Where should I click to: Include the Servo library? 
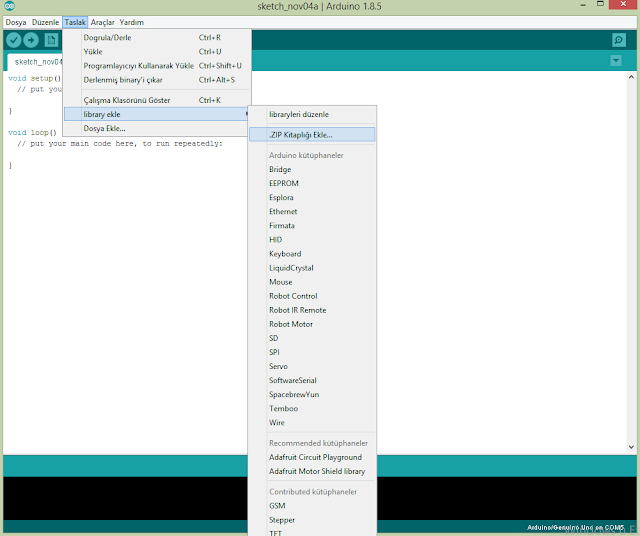pos(312,367)
